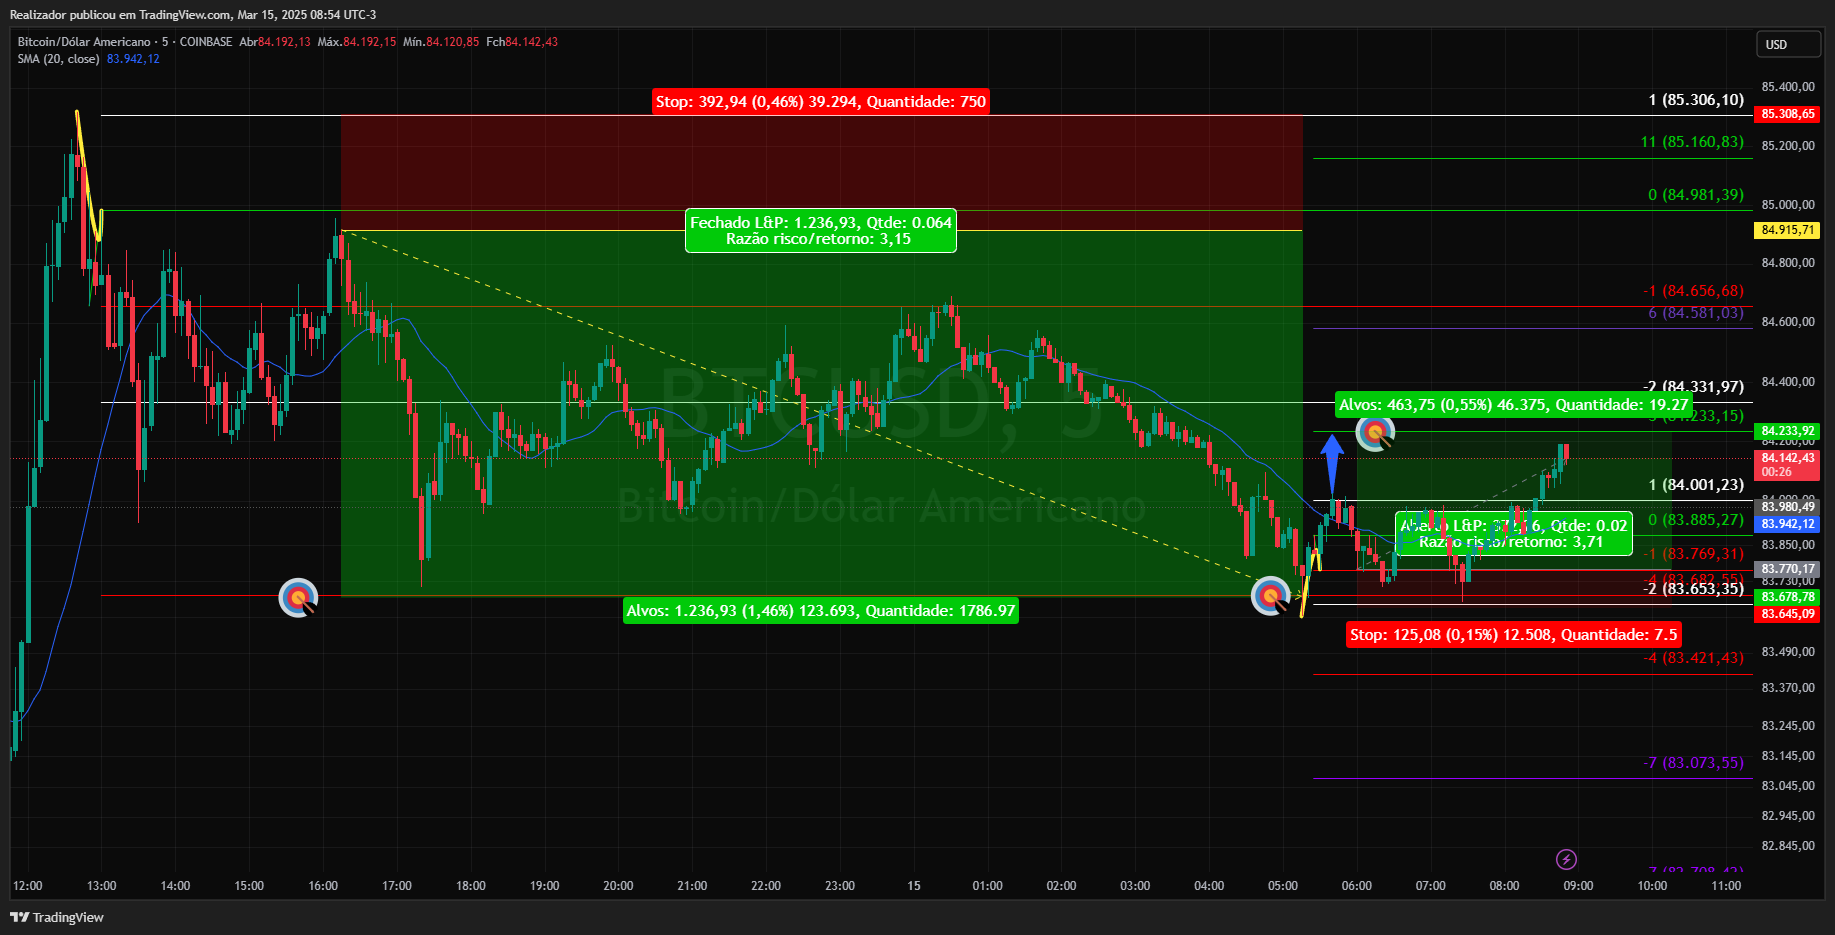Image resolution: width=1835 pixels, height=935 pixels.
Task: Click the 05:00 time axis label
Action: click(1283, 886)
